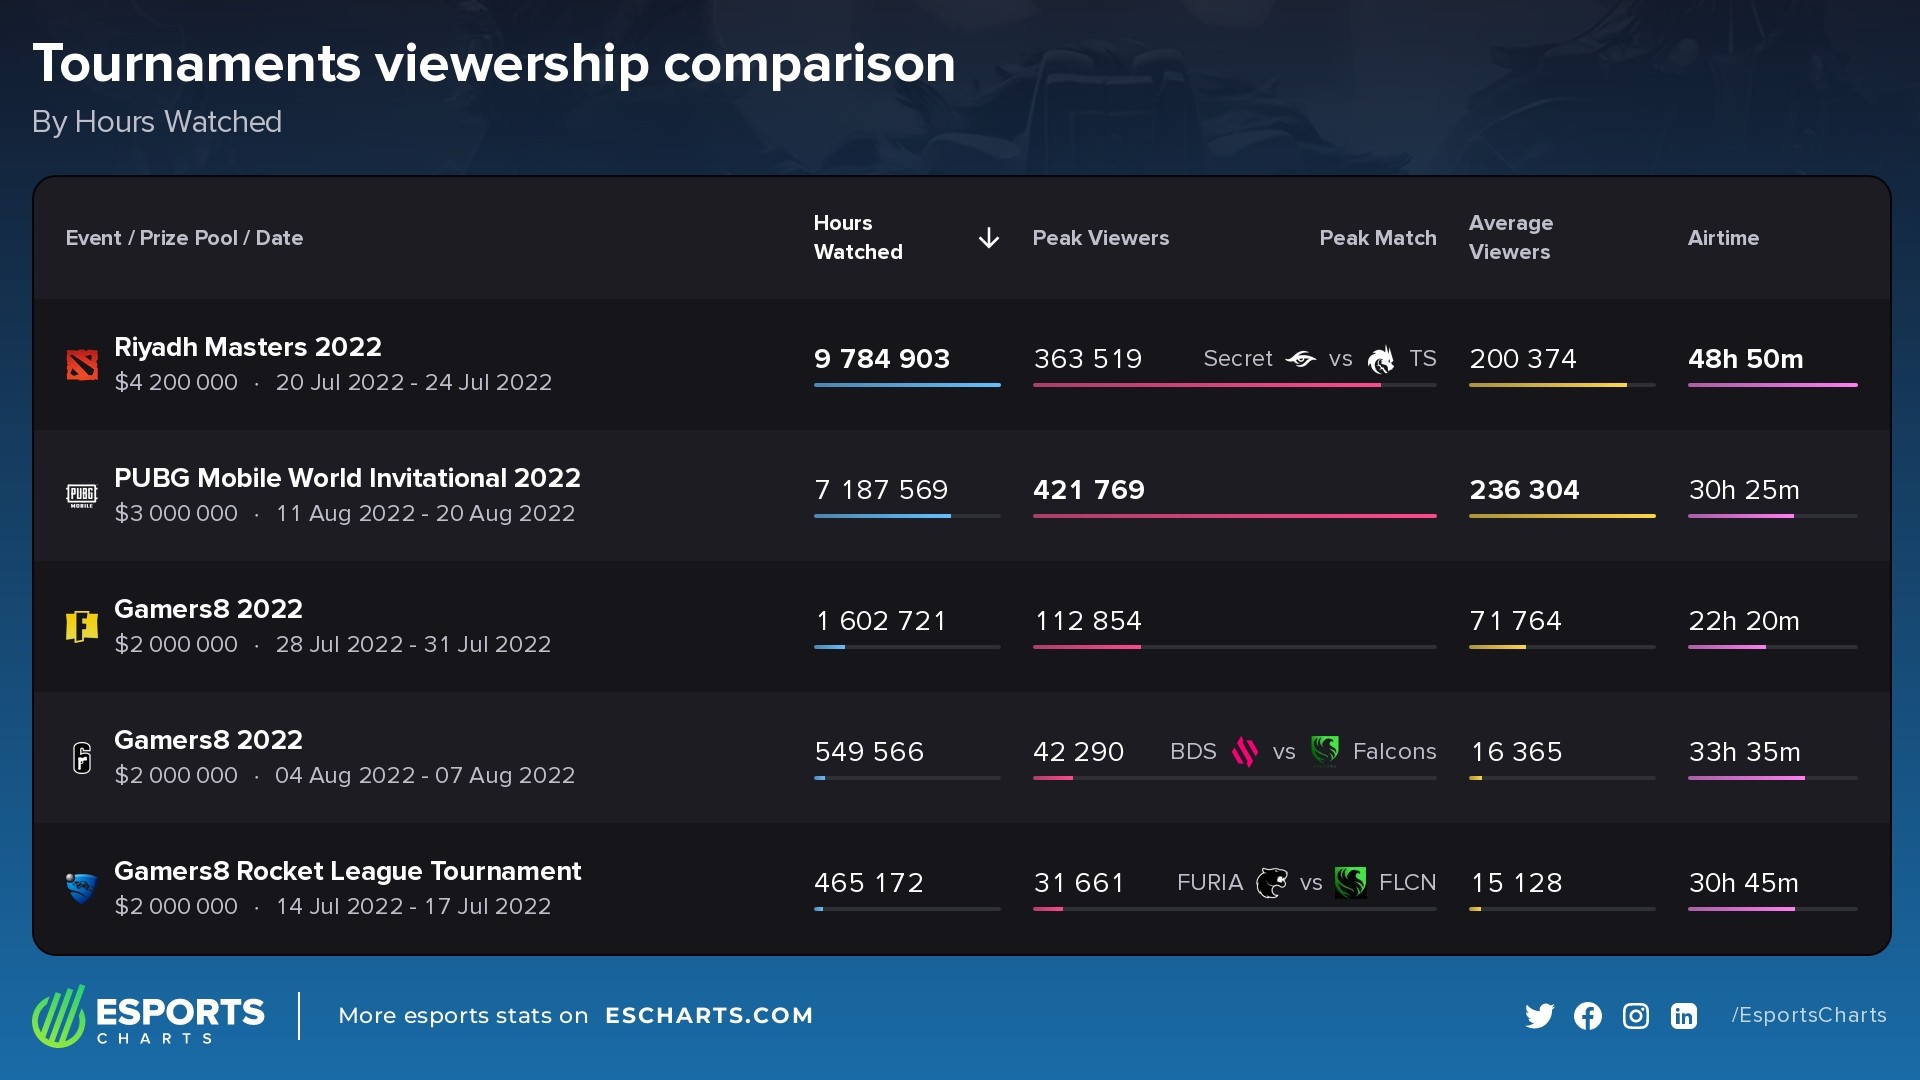Image resolution: width=1920 pixels, height=1080 pixels.
Task: Click the /EsportsCharts social handle
Action: tap(1809, 1016)
